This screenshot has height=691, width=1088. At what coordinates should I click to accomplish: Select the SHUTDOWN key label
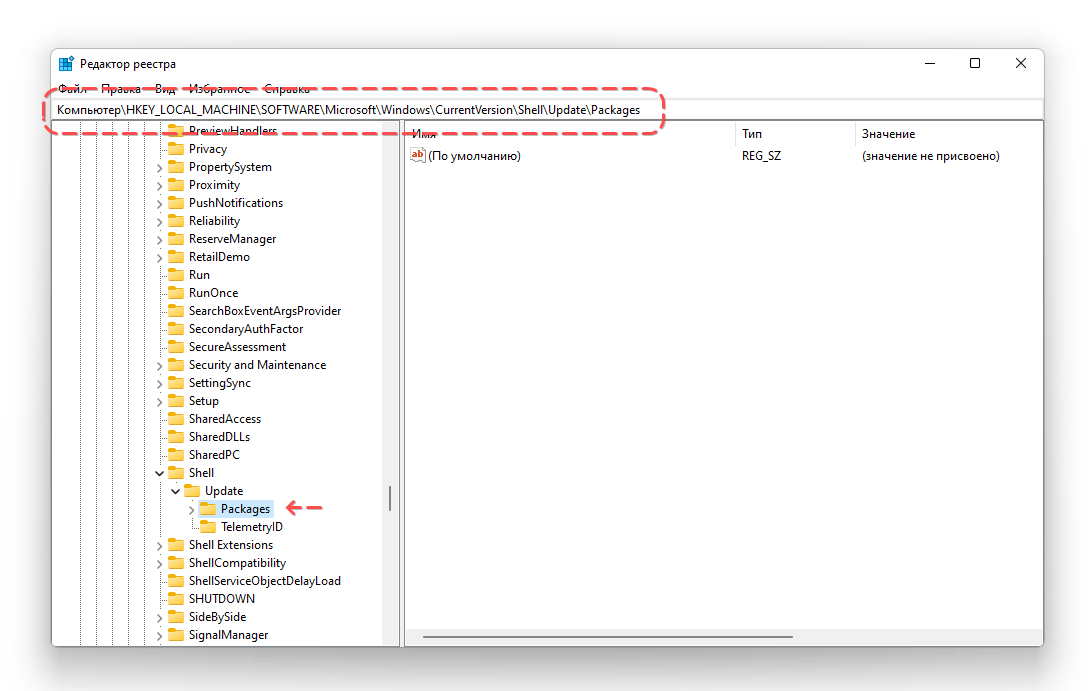221,599
